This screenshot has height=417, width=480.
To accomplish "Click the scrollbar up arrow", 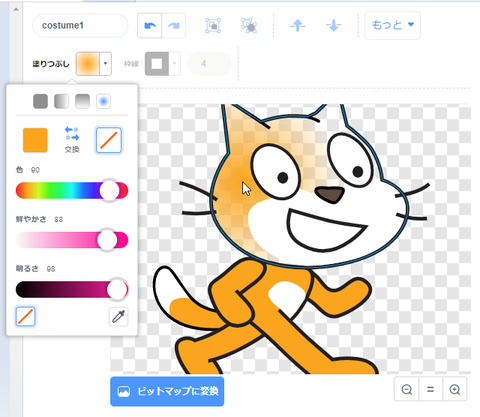I will [16, 9].
